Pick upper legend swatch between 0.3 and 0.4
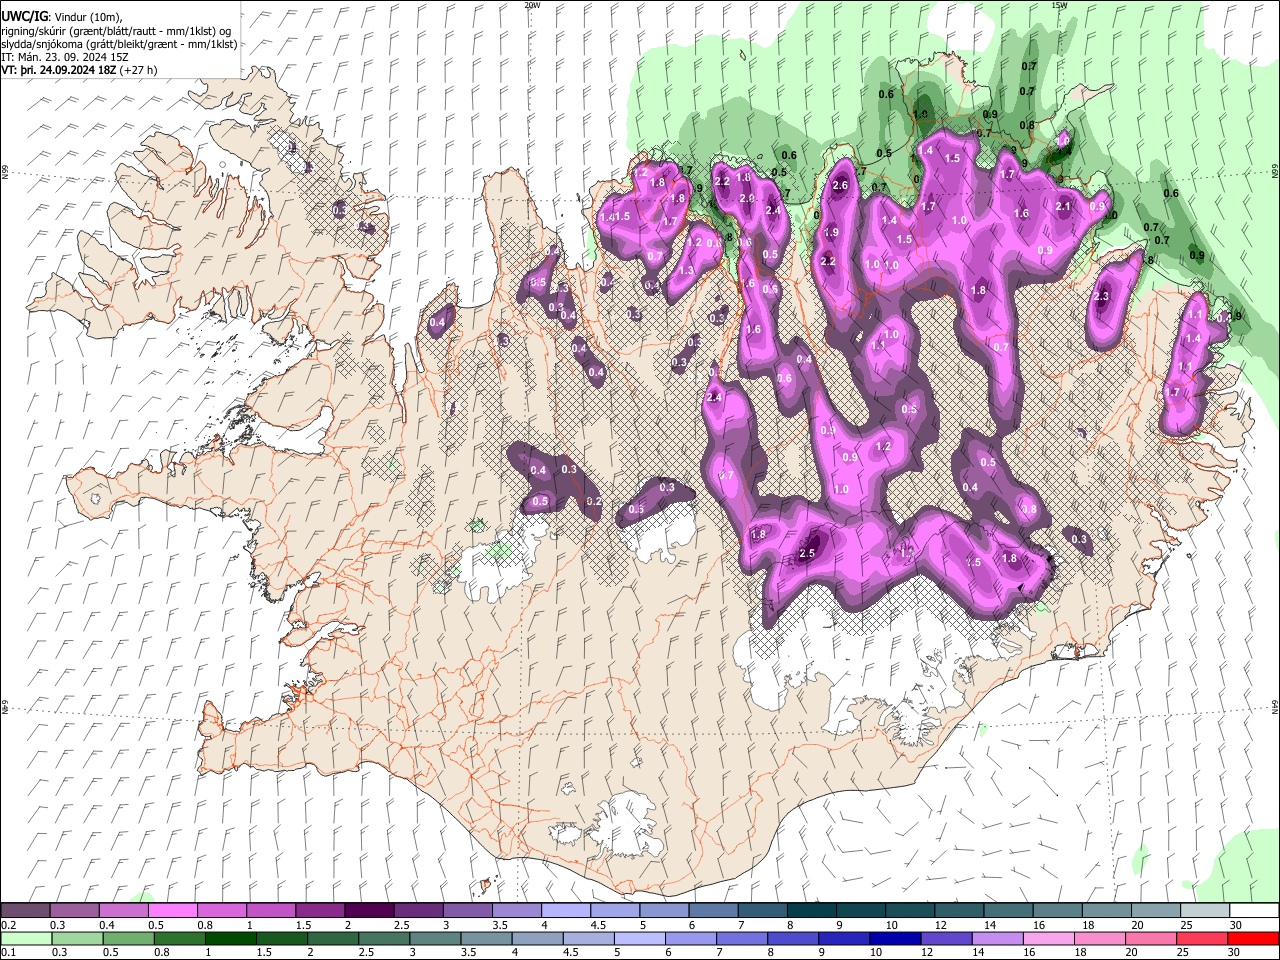The height and width of the screenshot is (960, 1280). pos(74,910)
